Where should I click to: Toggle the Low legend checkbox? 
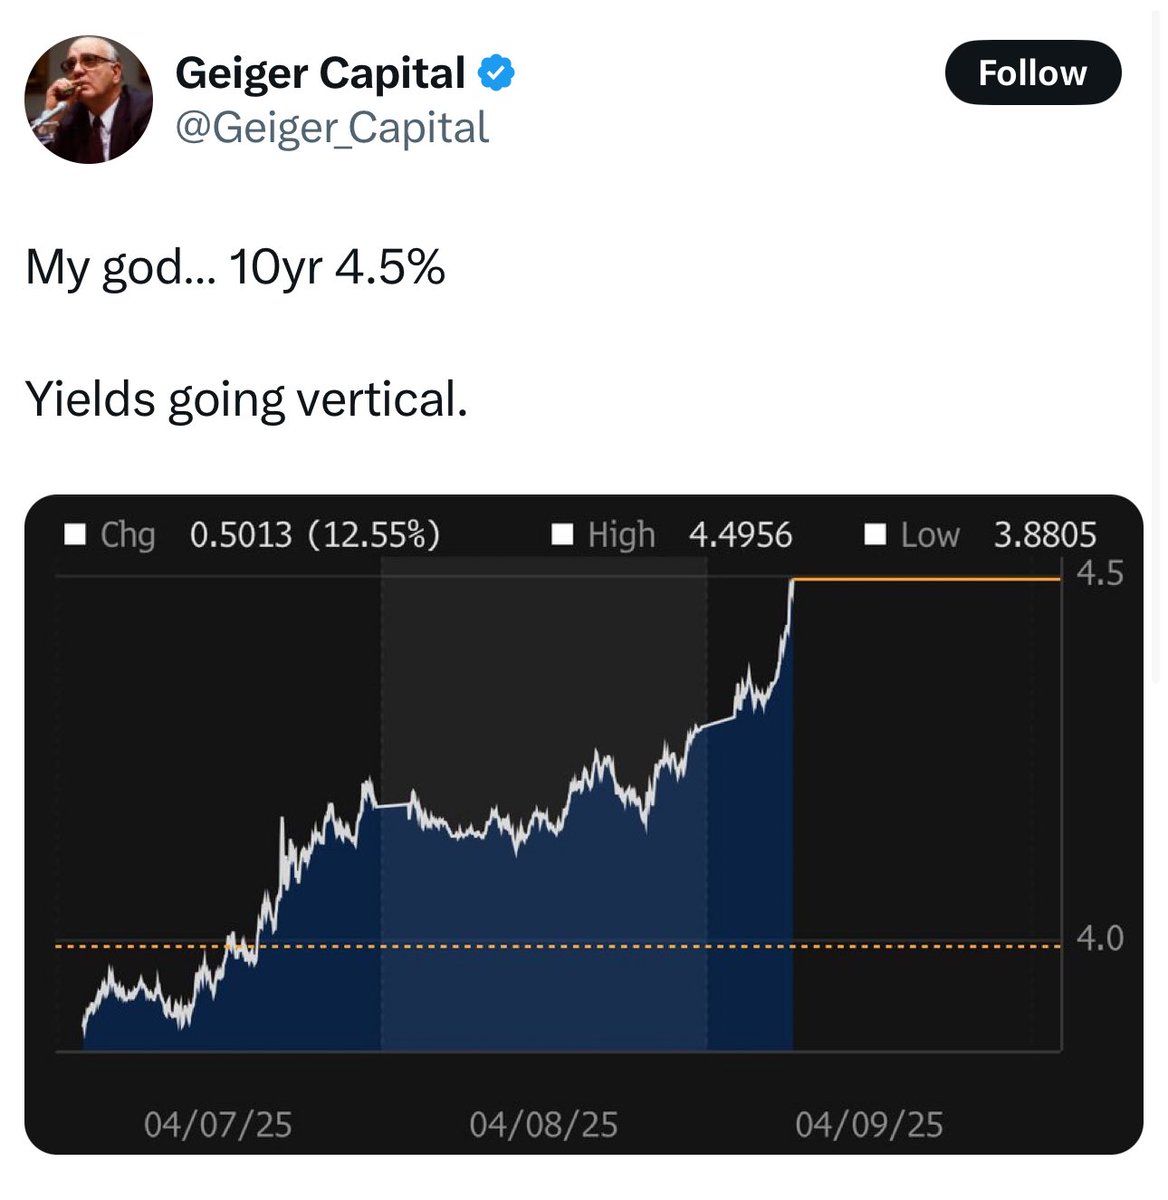(876, 534)
